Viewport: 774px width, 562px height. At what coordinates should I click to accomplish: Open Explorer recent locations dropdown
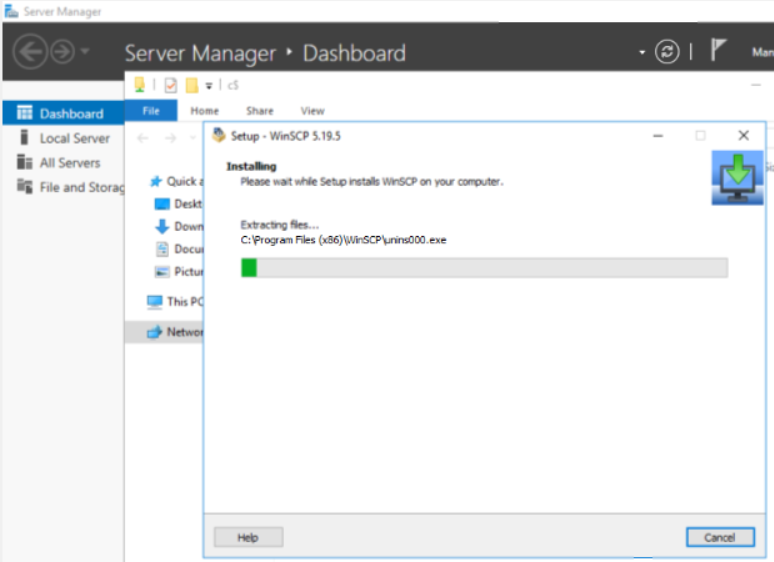(x=193, y=138)
